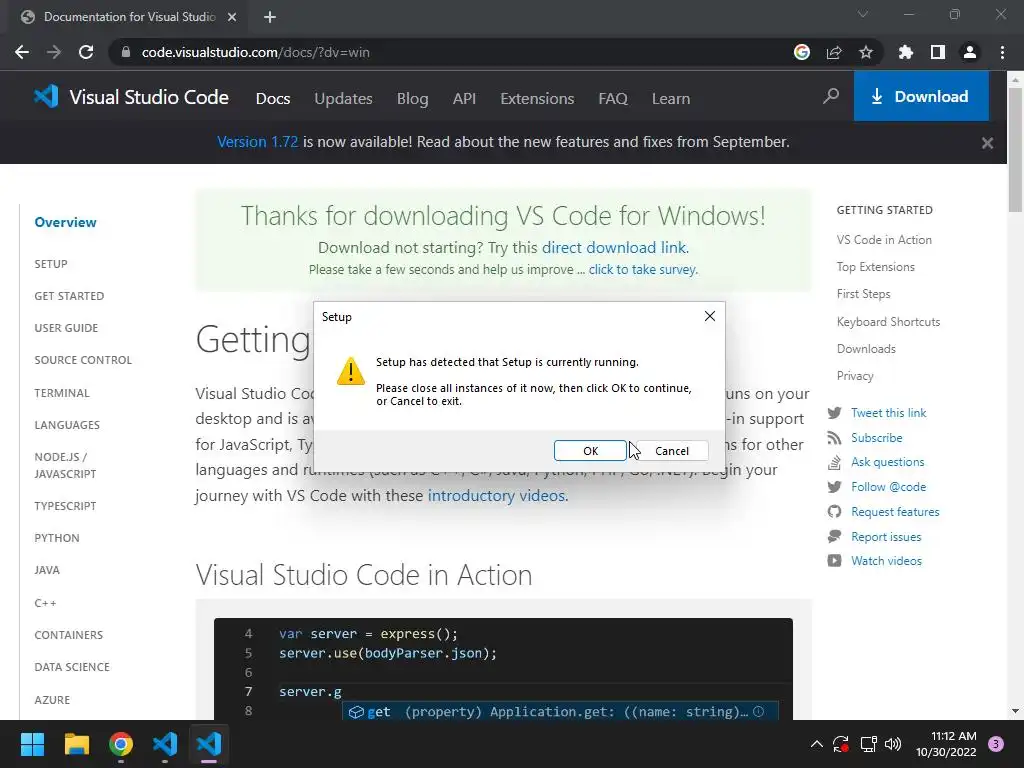Open the site search magnifier icon
1024x768 pixels.
pyautogui.click(x=831, y=97)
